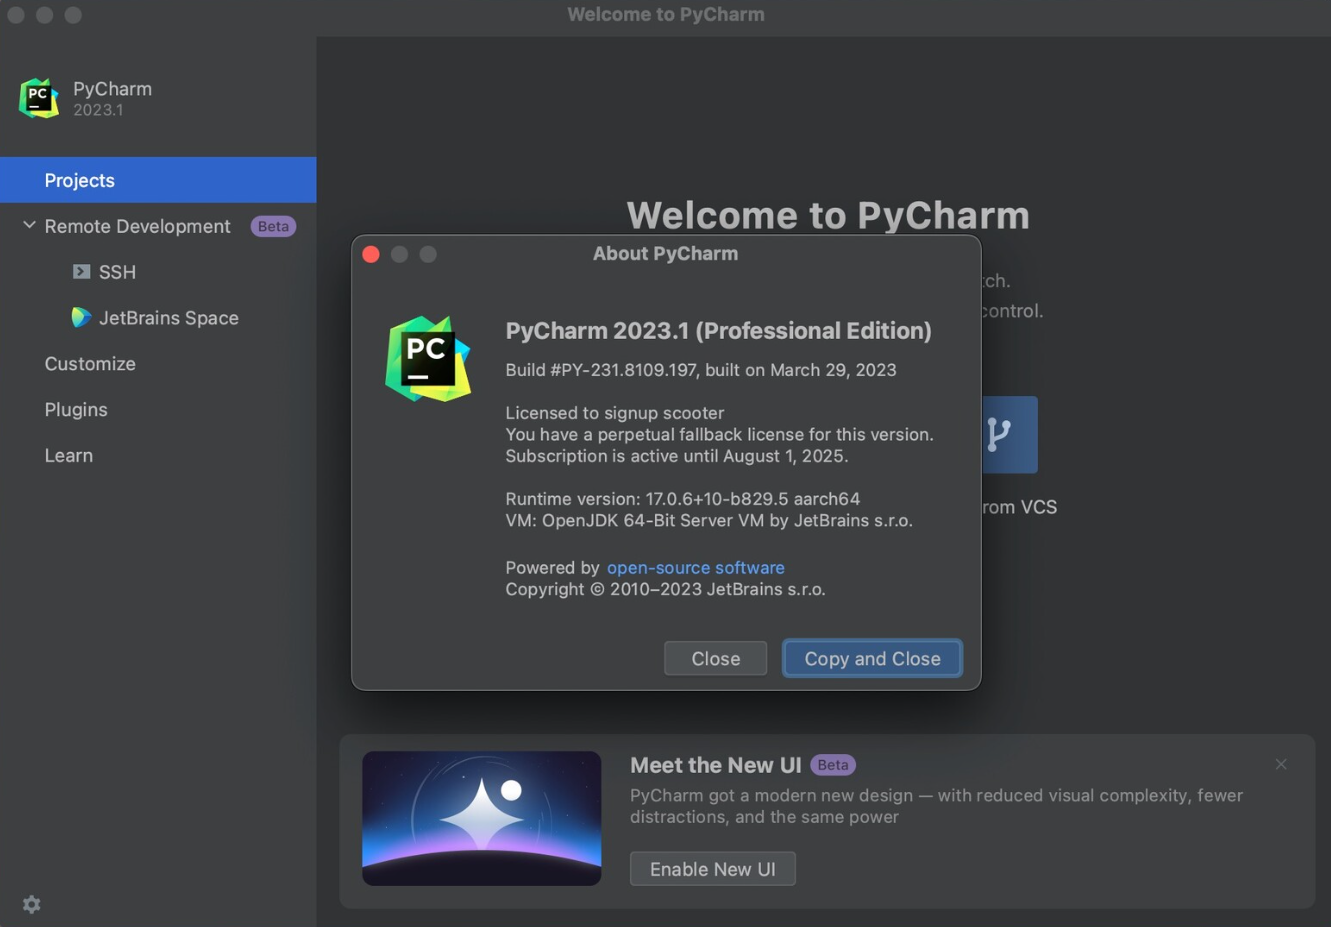The width and height of the screenshot is (1331, 927).
Task: Select the JetBrains Space icon
Action: (x=81, y=317)
